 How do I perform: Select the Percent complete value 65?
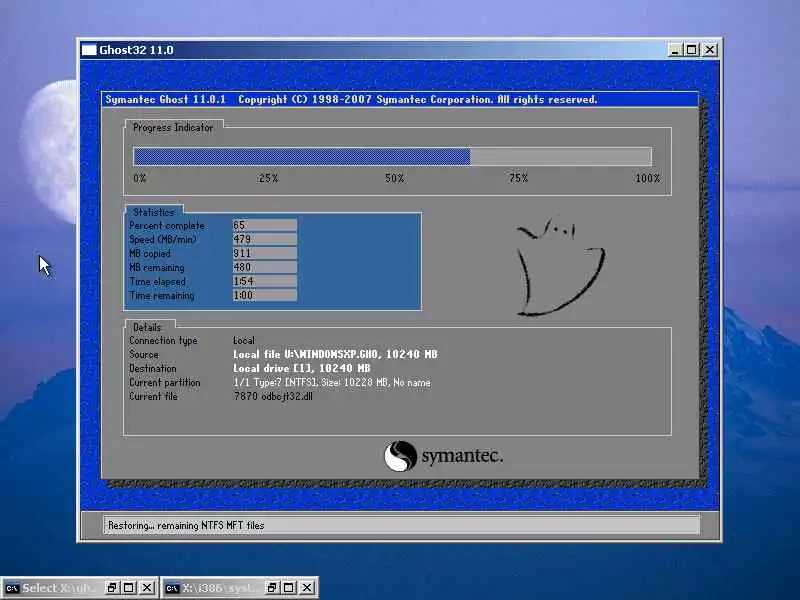(265, 225)
